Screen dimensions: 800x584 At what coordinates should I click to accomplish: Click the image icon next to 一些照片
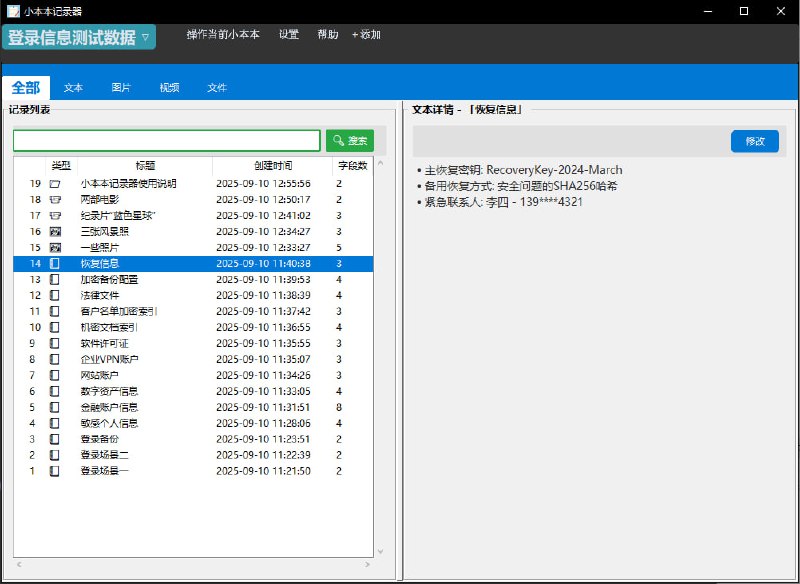[55, 248]
